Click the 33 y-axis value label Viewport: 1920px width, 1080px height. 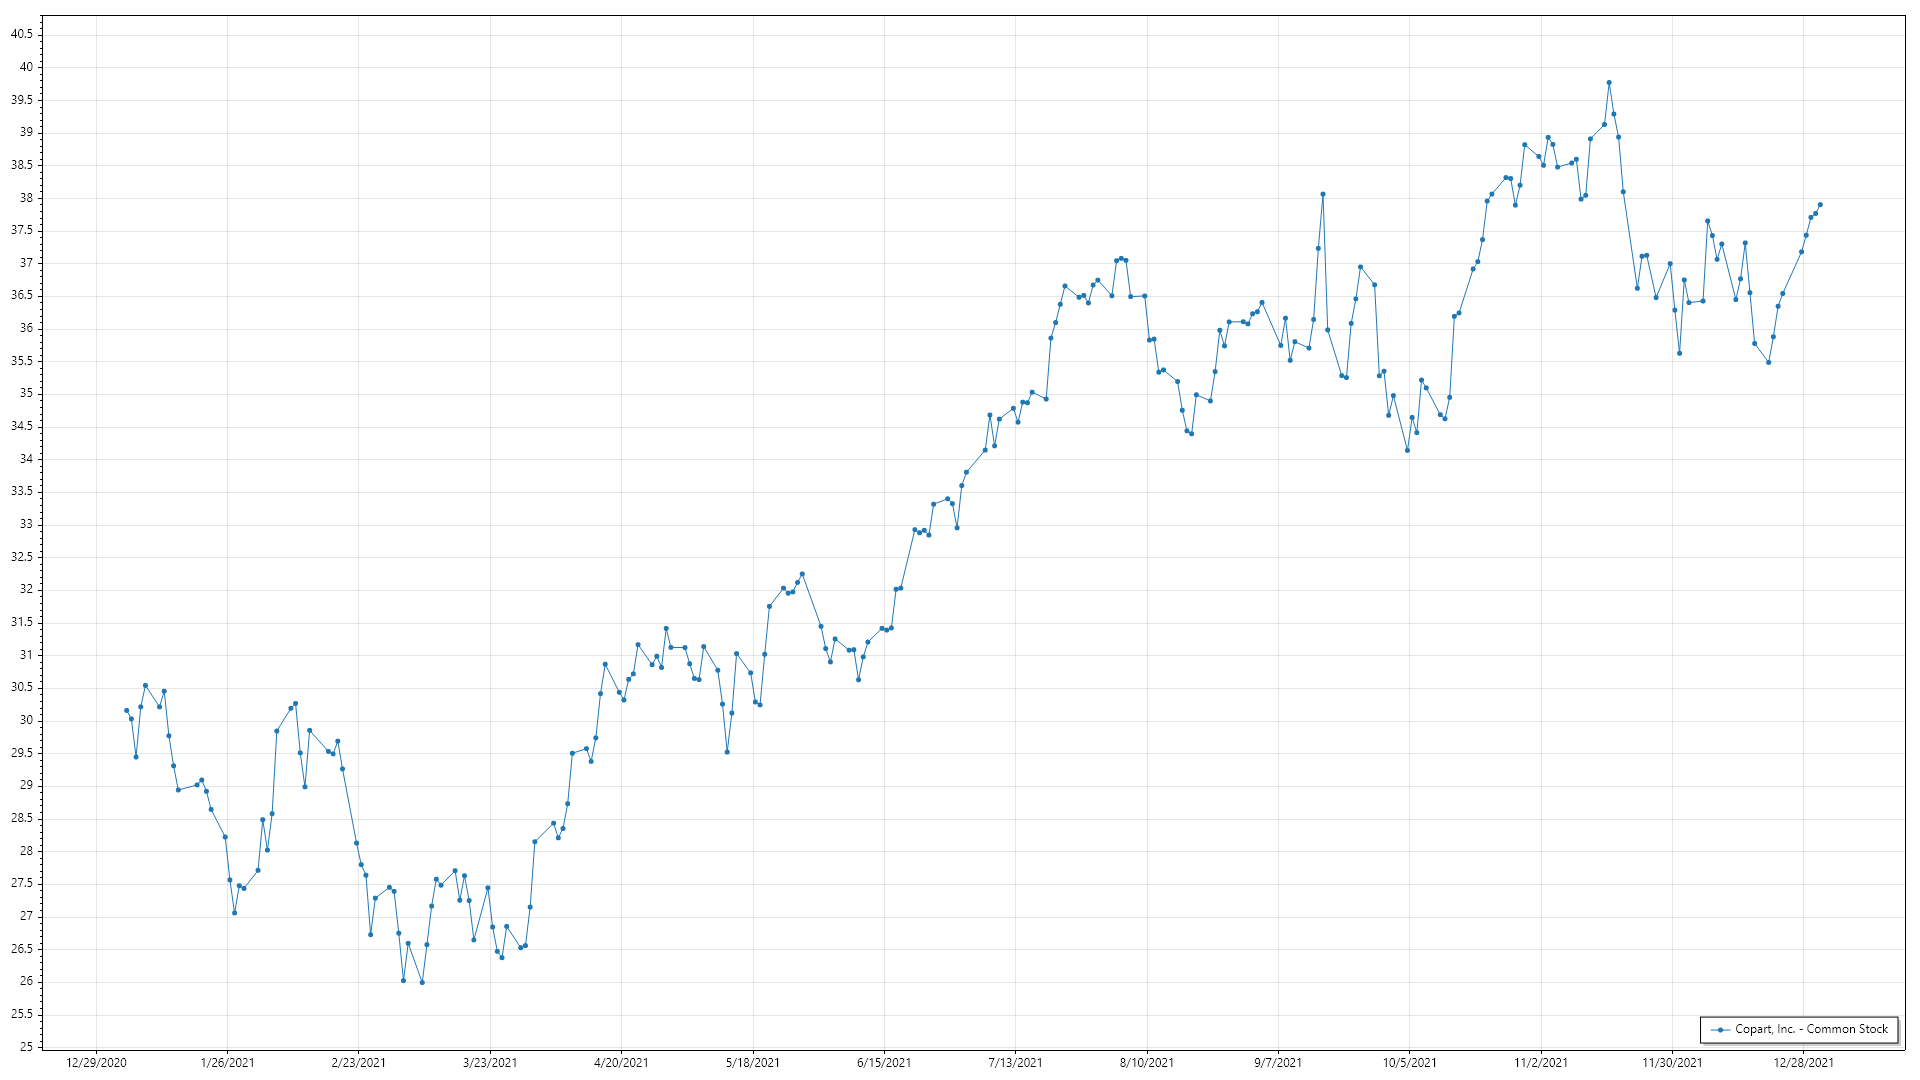click(26, 524)
